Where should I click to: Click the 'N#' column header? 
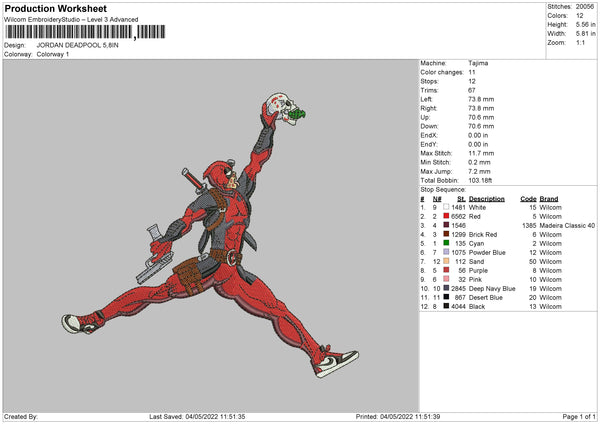[x=437, y=199]
